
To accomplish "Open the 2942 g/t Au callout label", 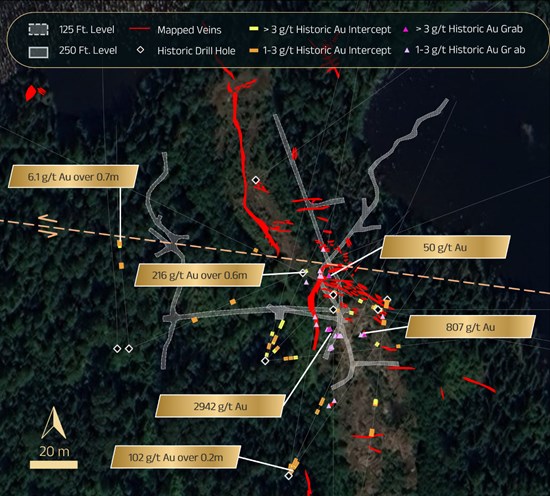I will 221,406.
